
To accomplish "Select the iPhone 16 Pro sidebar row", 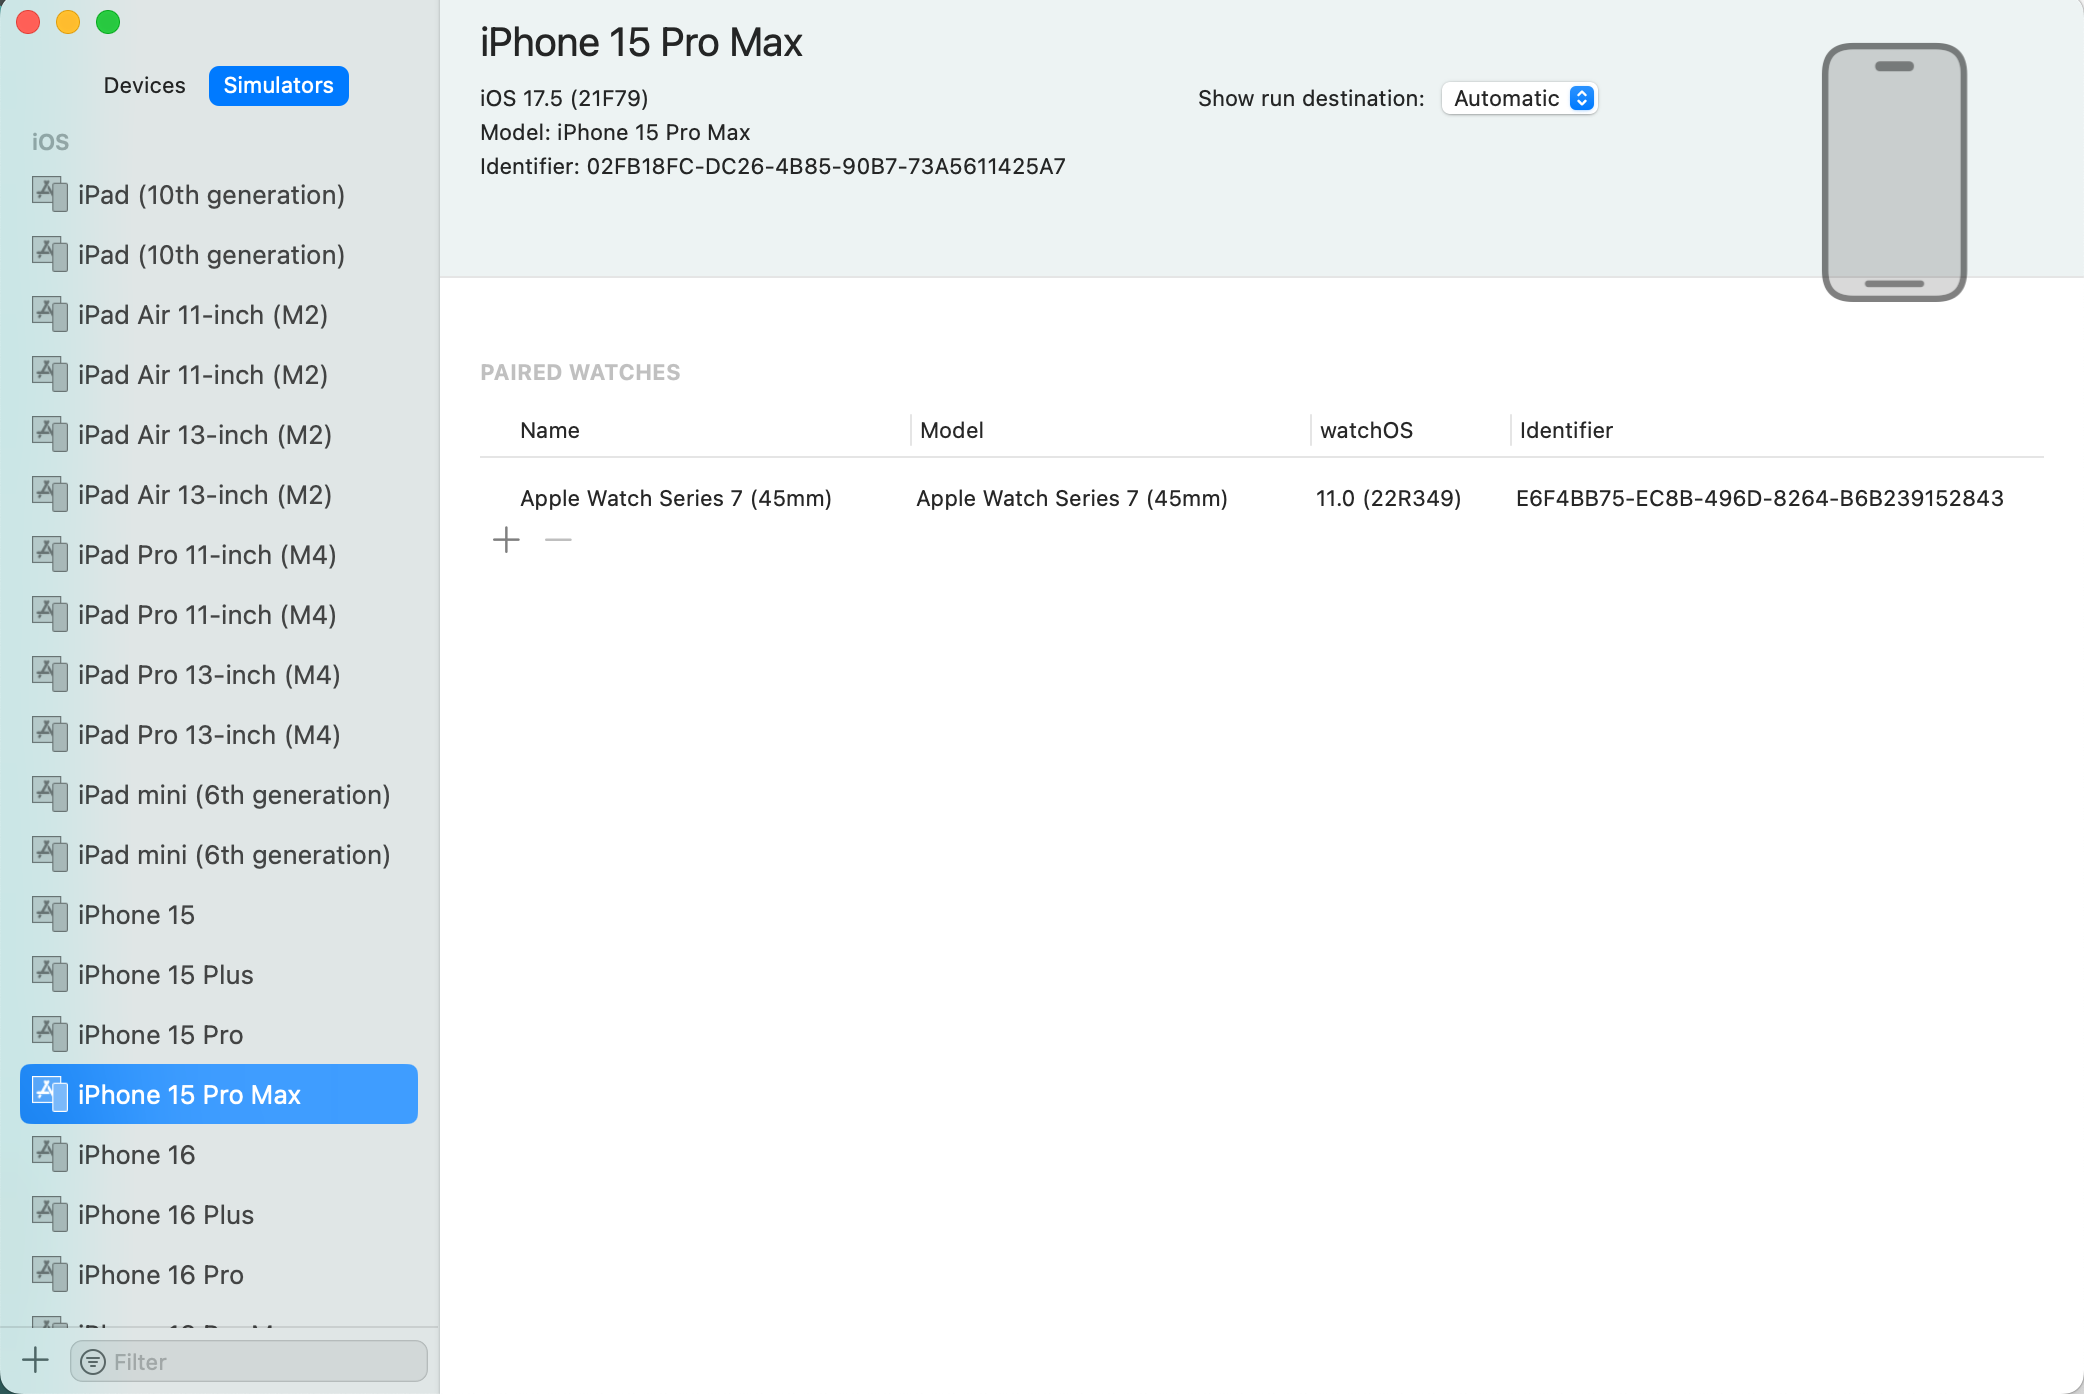I will pos(219,1274).
